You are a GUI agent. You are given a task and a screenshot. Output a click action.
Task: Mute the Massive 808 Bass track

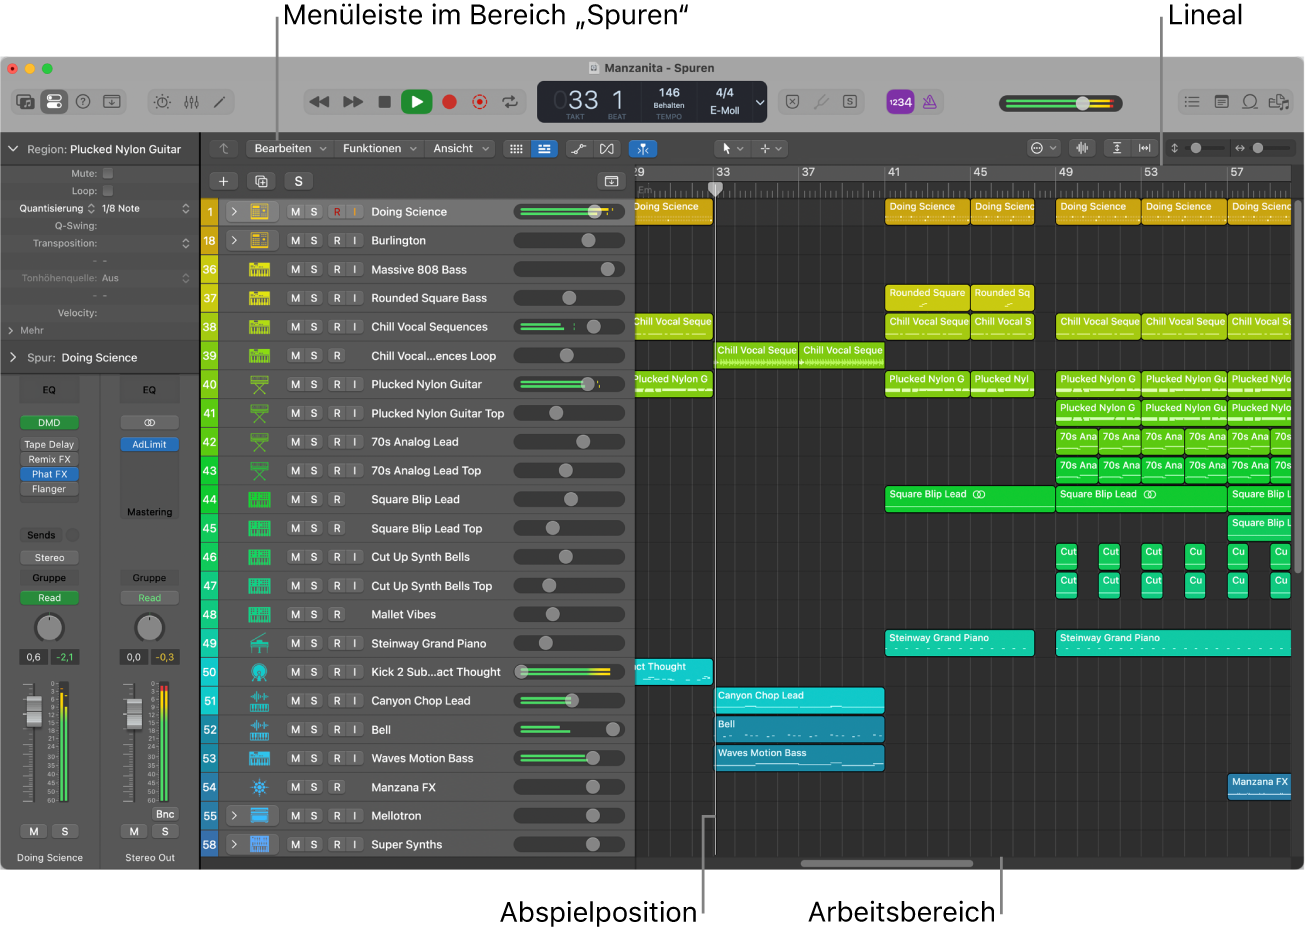coord(295,270)
